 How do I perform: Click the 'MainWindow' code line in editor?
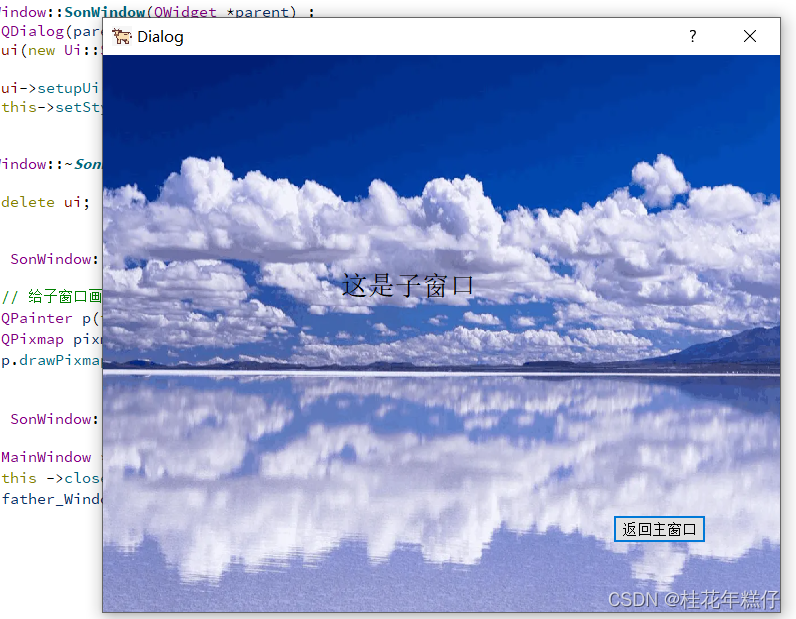(46, 457)
